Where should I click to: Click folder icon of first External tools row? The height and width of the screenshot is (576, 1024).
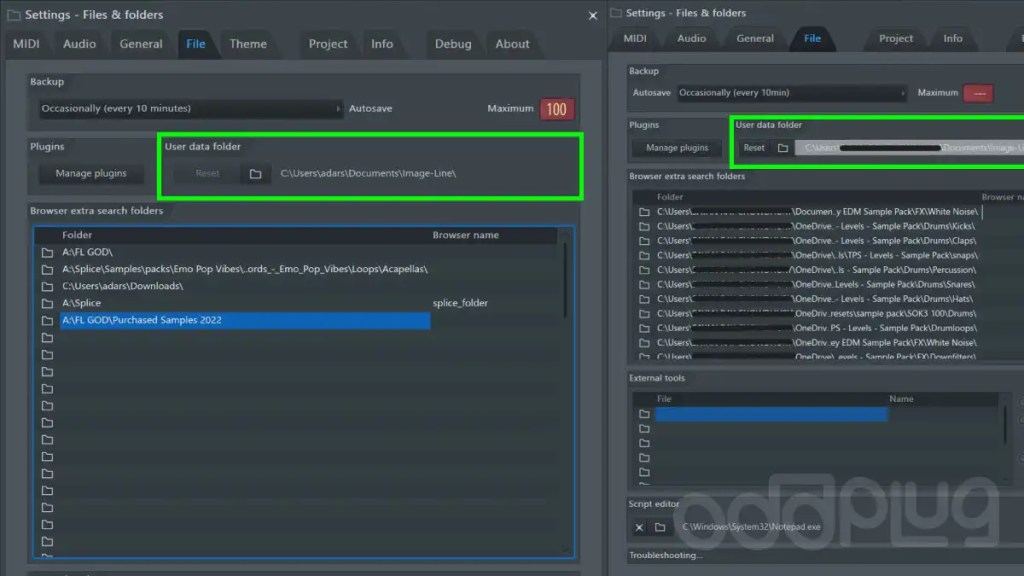tap(644, 414)
